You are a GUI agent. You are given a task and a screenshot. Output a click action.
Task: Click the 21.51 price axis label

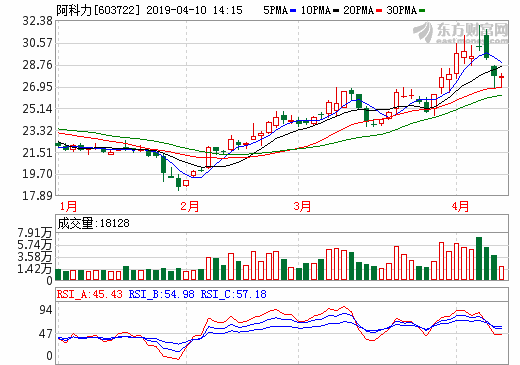coord(38,153)
